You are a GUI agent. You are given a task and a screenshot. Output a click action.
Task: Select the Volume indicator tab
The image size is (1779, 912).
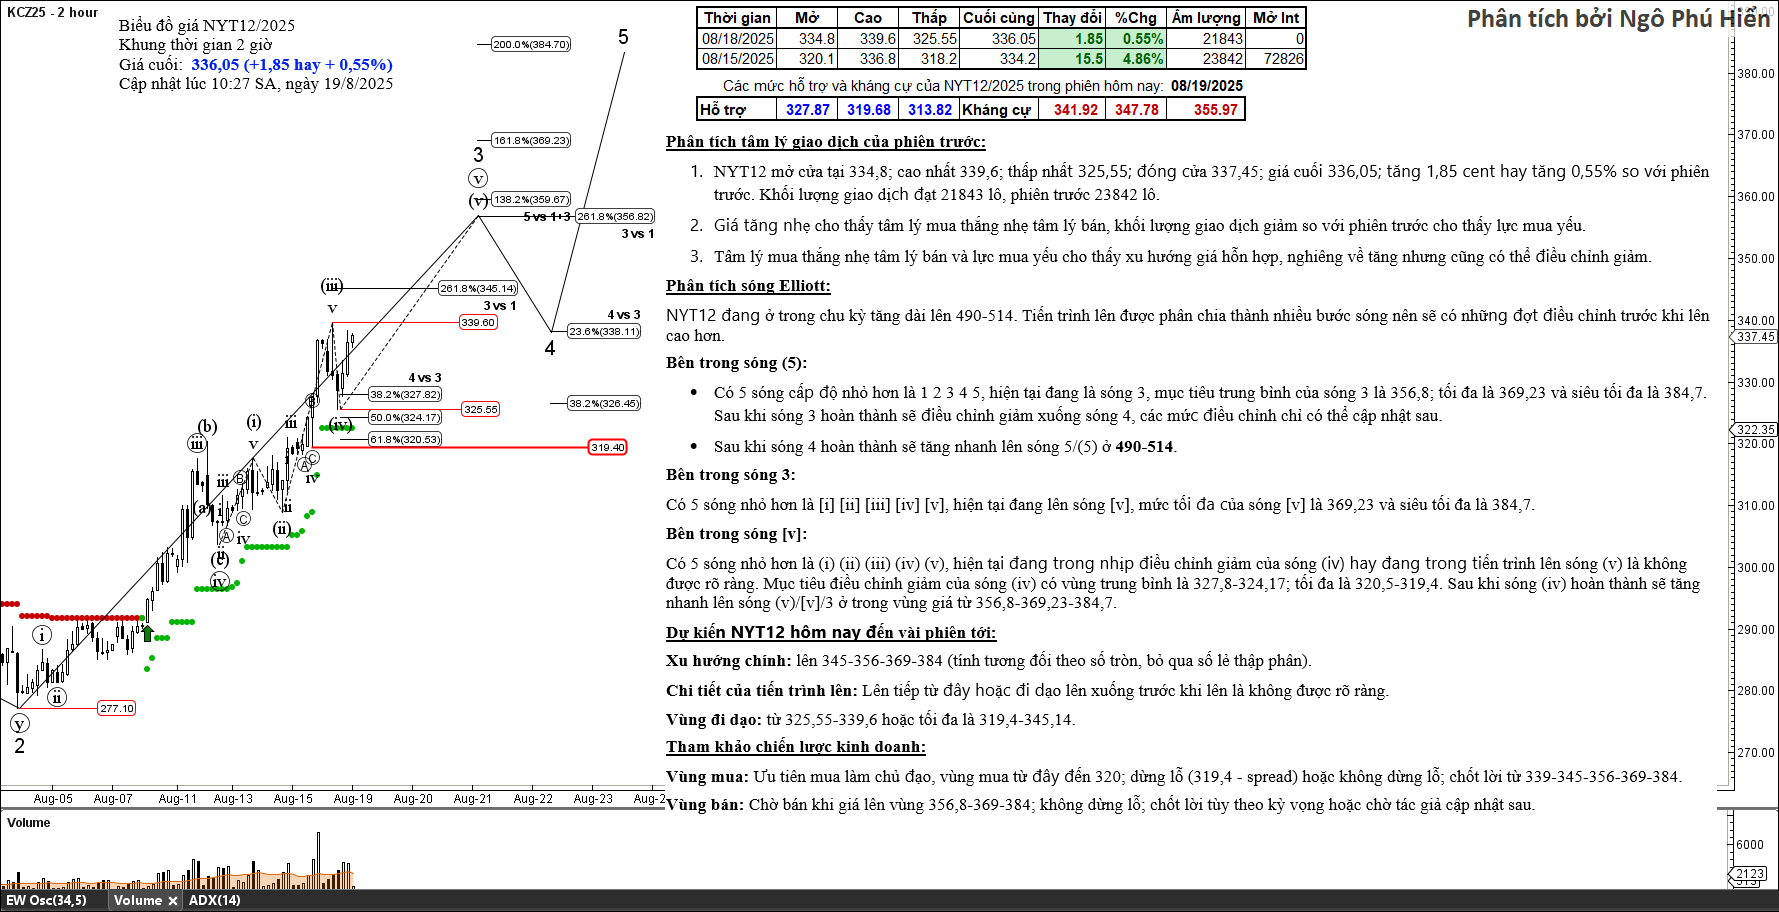coord(137,901)
